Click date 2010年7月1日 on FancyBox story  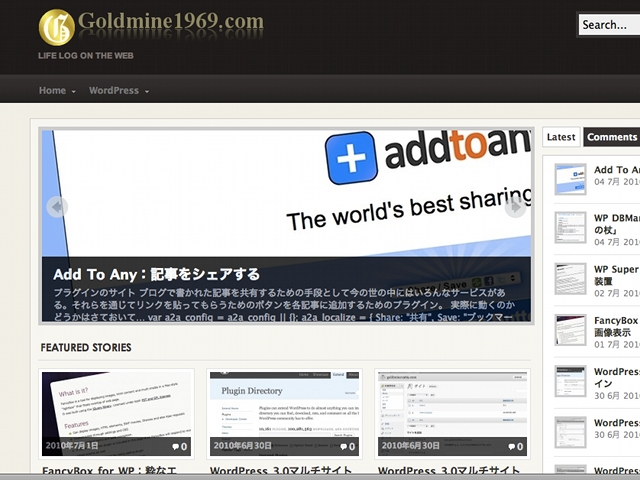coord(72,445)
